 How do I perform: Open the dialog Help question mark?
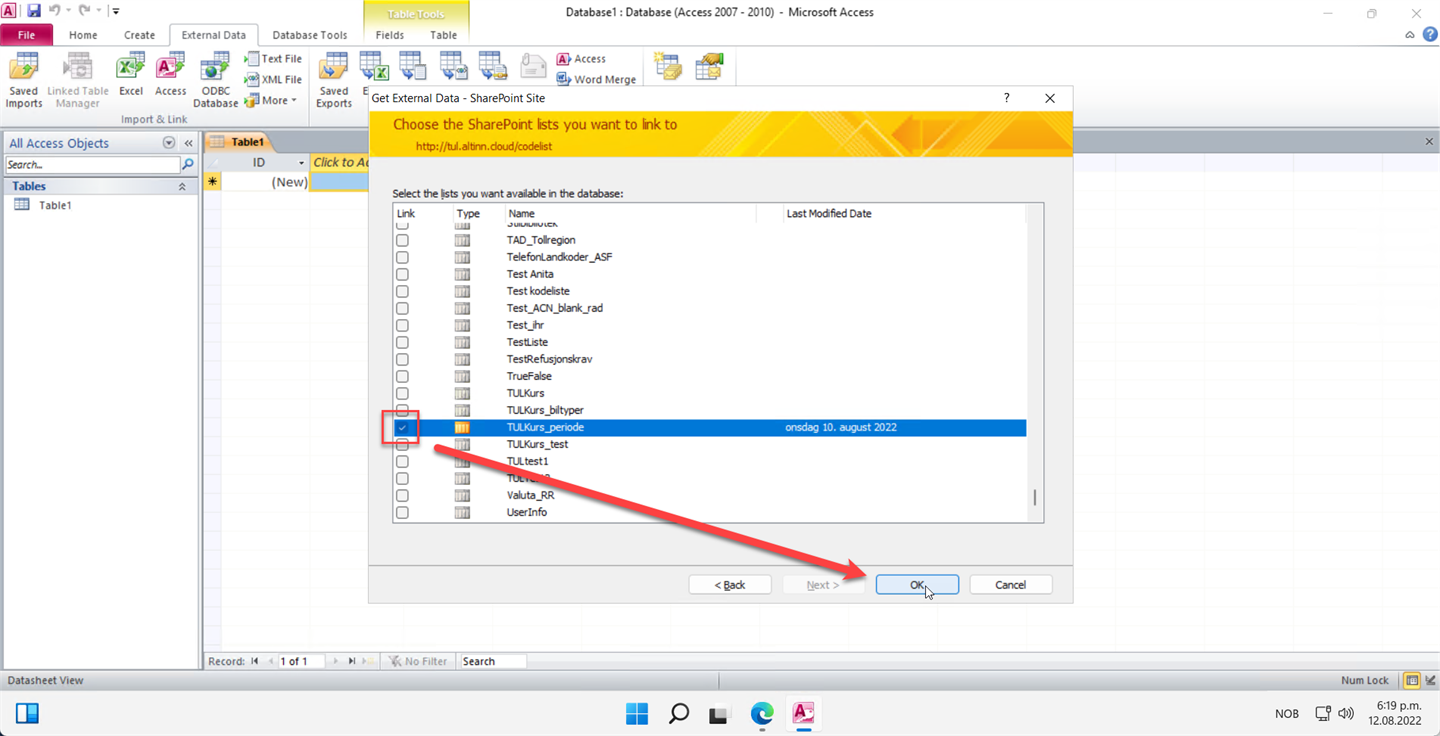click(x=1006, y=98)
